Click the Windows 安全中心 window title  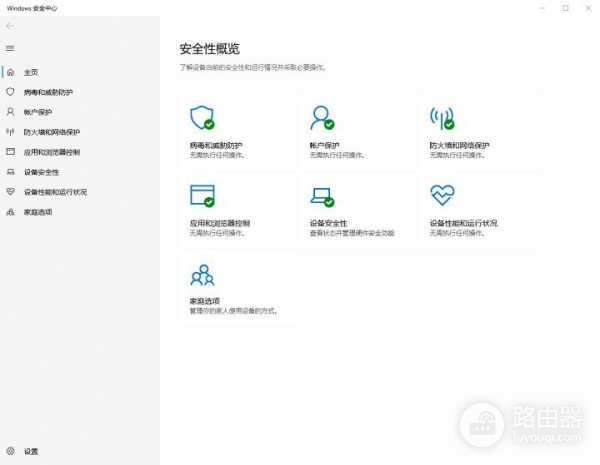pyautogui.click(x=32, y=8)
